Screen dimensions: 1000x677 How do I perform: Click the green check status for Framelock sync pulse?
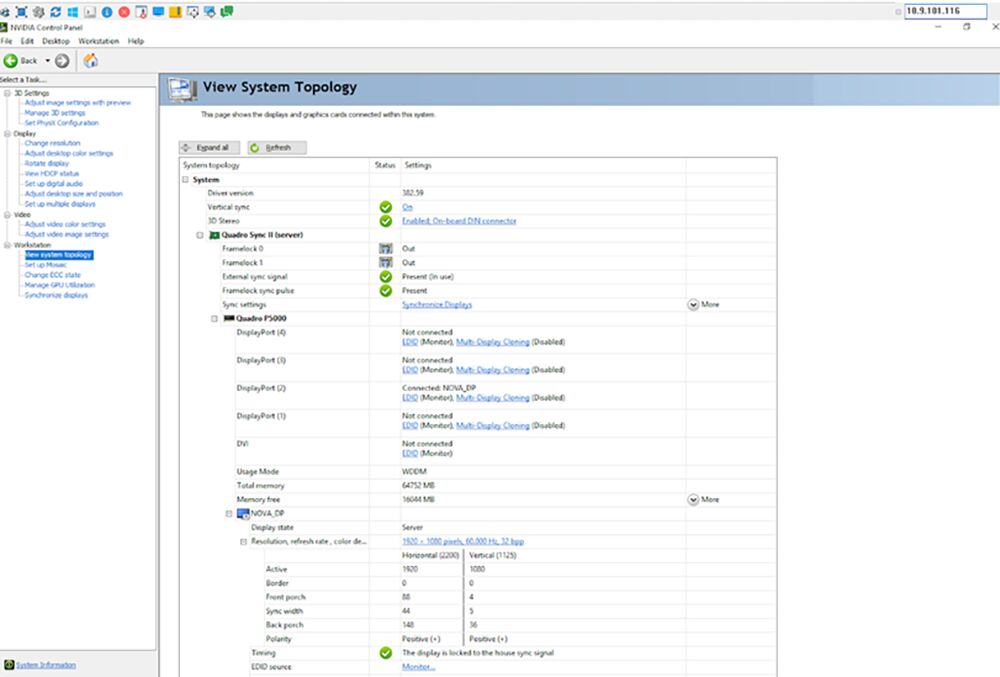(386, 291)
